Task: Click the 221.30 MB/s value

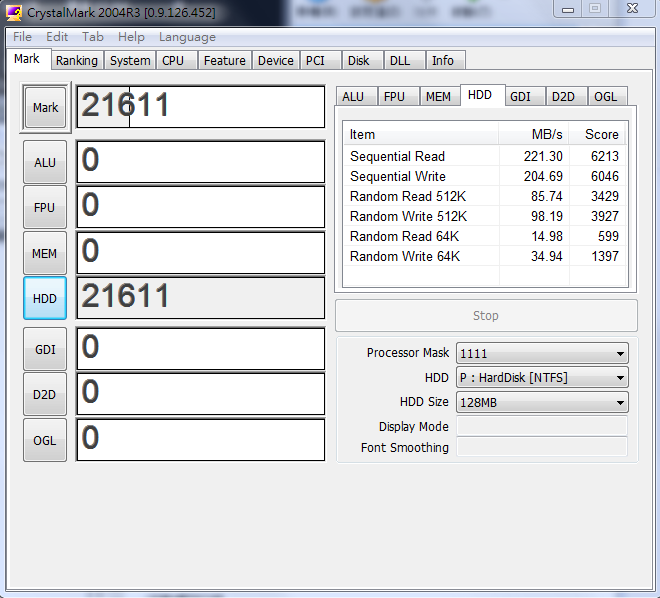Action: click(543, 156)
